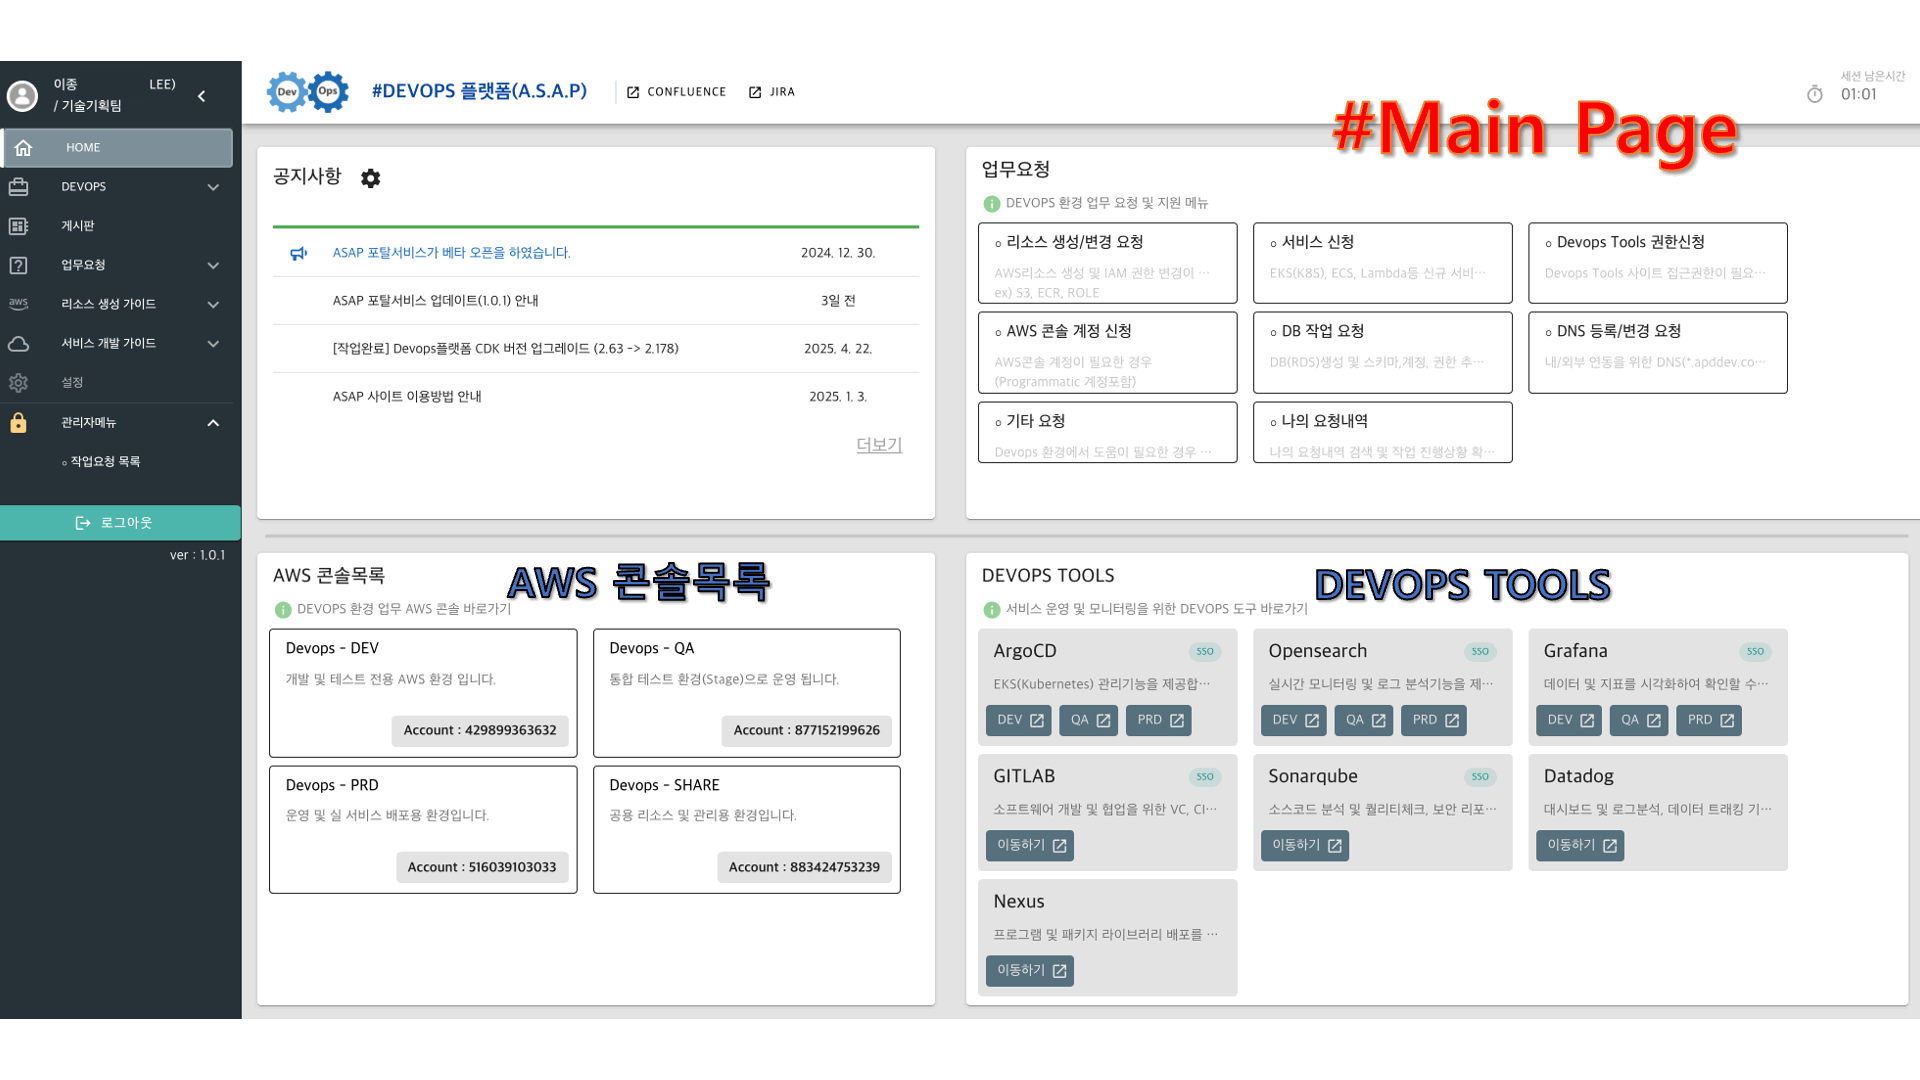The image size is (1920, 1080).
Task: Click the notice settings gear icon
Action: point(370,178)
